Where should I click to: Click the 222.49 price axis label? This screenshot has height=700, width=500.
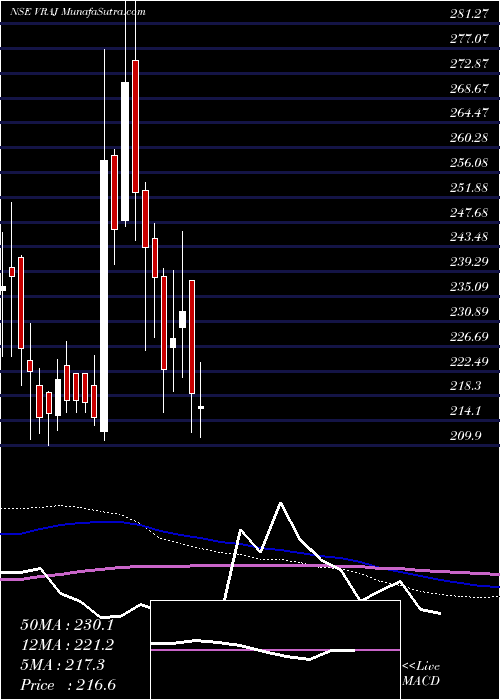coord(468,362)
